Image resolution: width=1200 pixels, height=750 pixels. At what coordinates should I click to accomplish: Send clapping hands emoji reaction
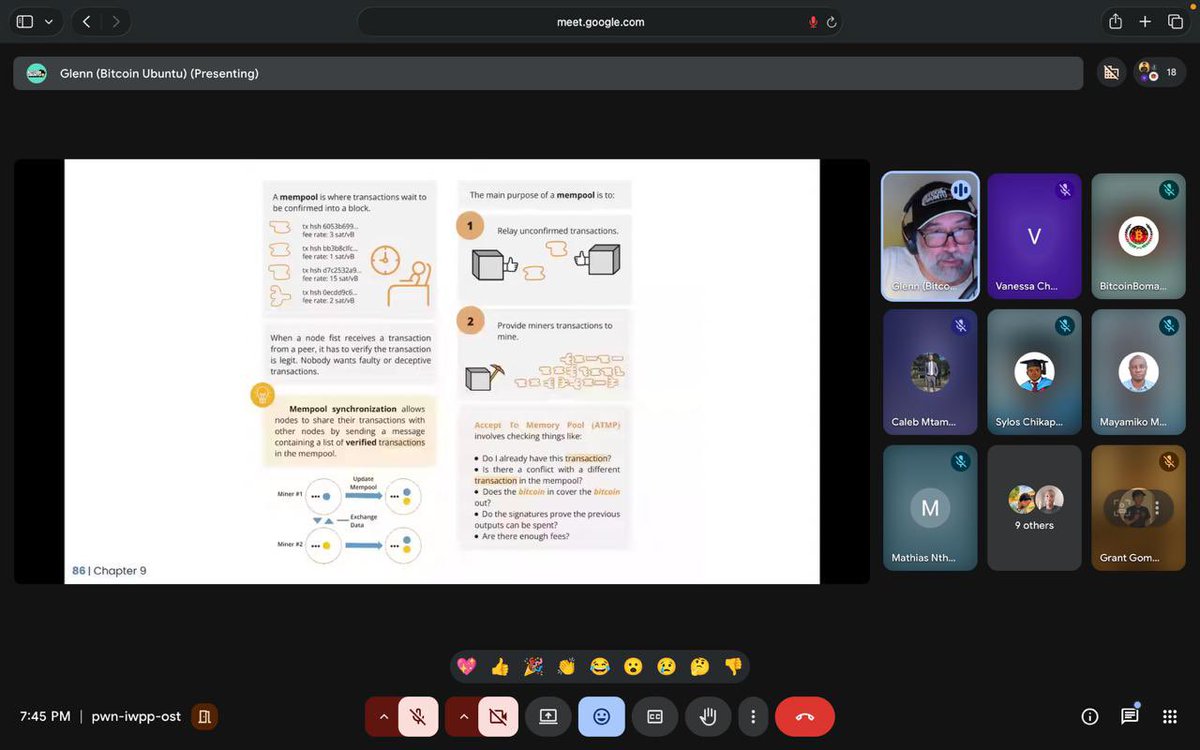566,666
